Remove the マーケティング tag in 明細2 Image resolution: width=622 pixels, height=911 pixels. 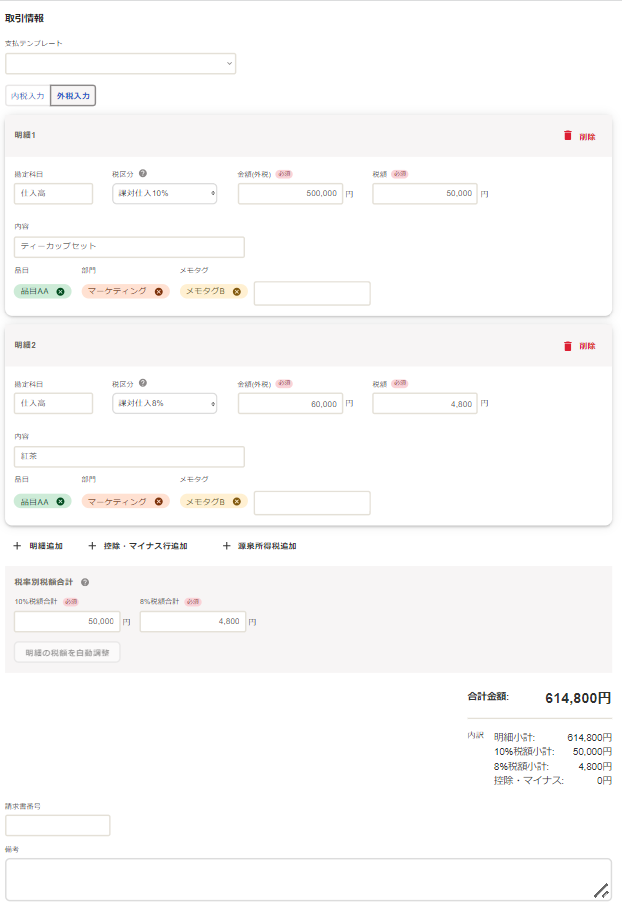159,501
